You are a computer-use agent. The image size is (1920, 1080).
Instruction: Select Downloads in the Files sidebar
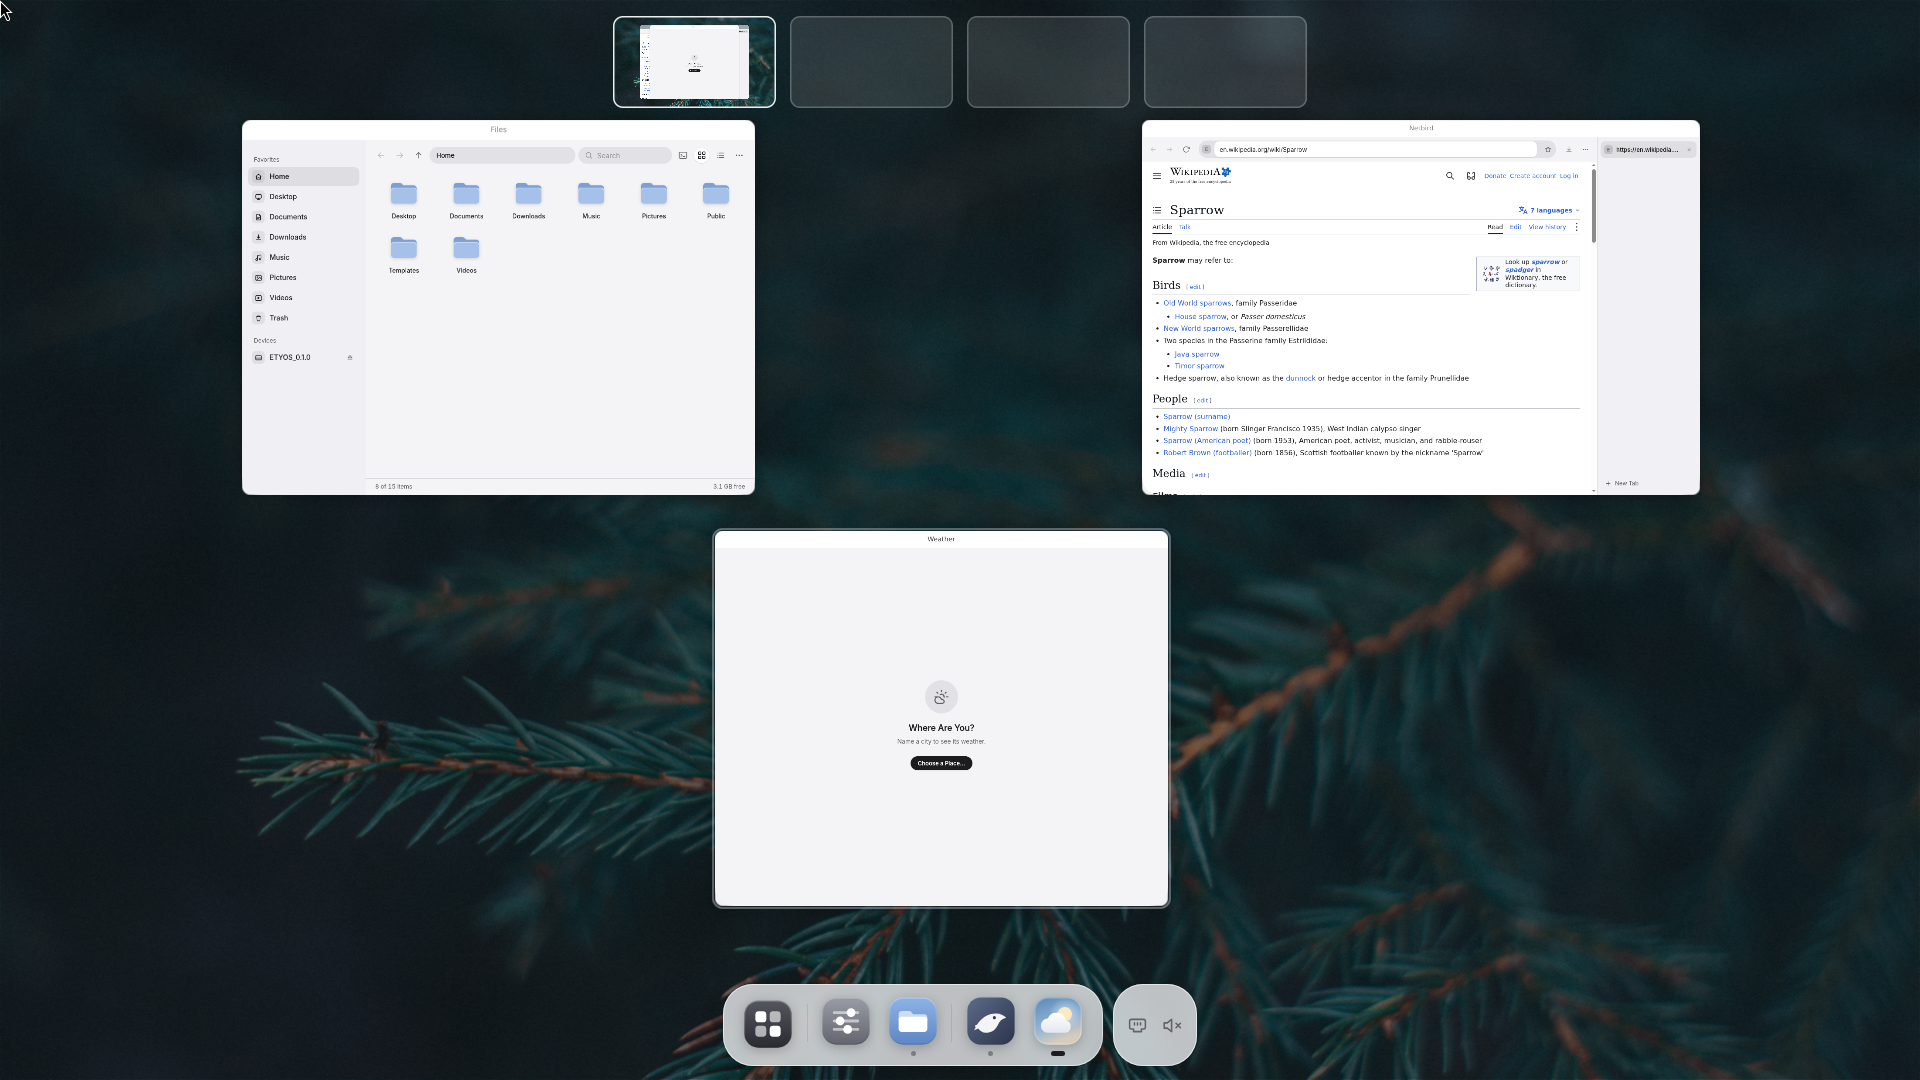(304, 237)
